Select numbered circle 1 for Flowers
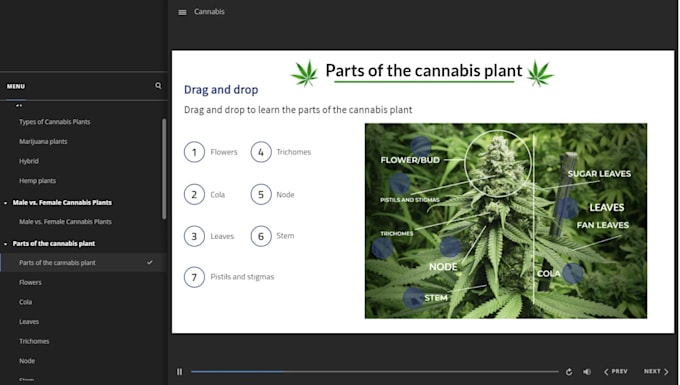This screenshot has height=385, width=680. 194,152
